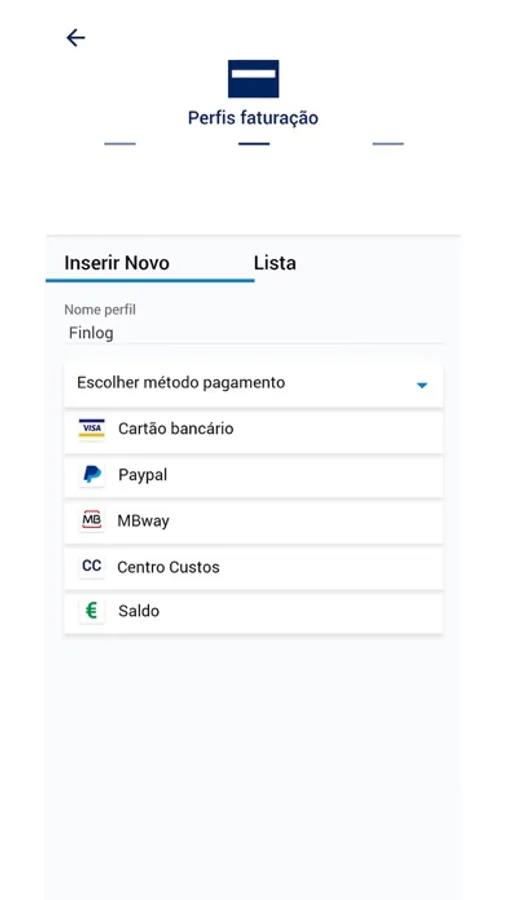Pick Centro Custos payment option
This screenshot has height=900, width=507.
(x=253, y=568)
